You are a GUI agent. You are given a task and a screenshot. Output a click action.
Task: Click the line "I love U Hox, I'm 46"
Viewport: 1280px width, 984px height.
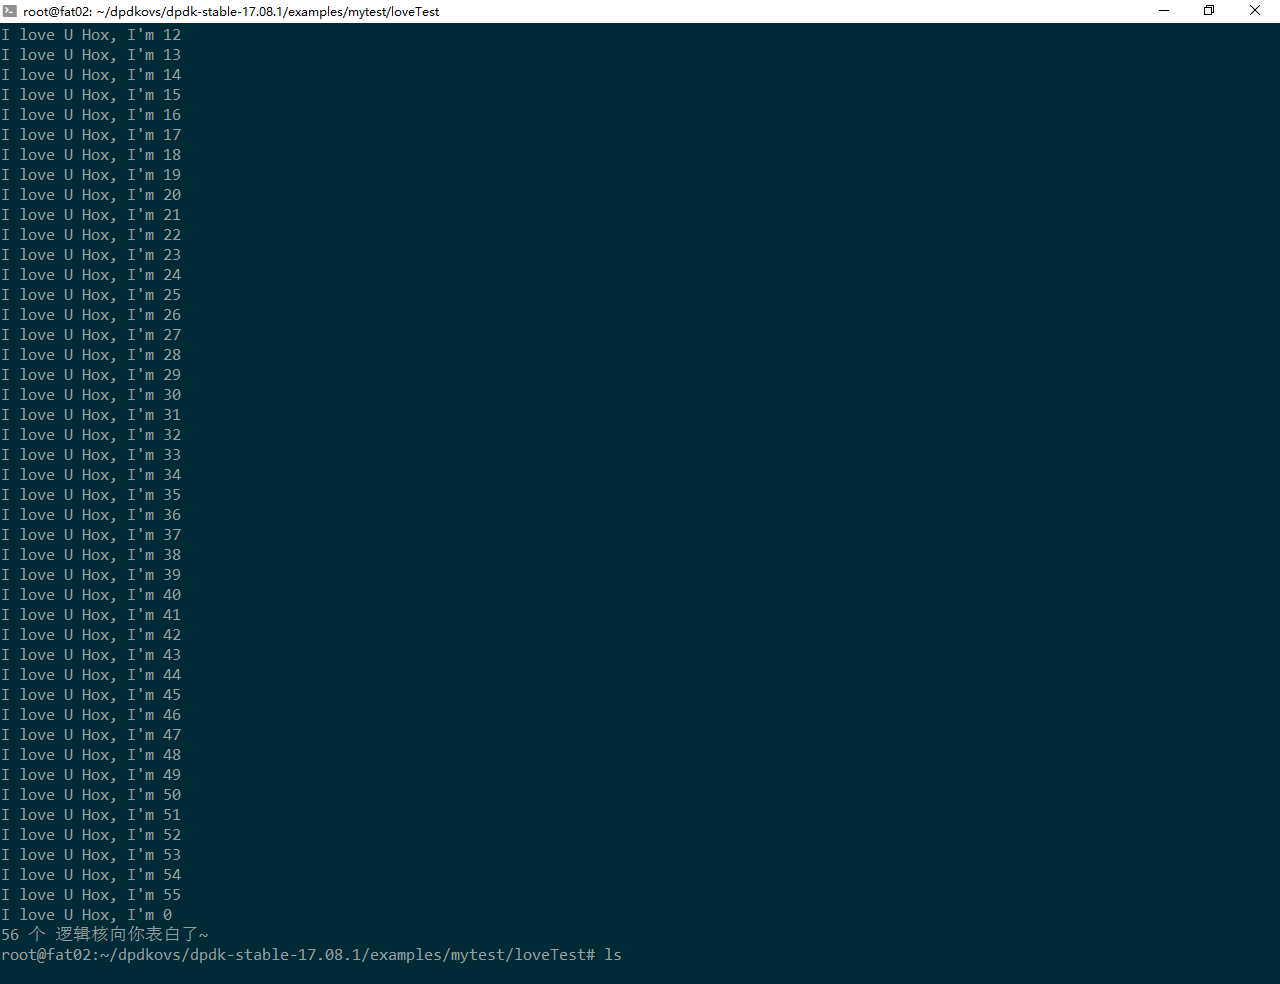[91, 715]
